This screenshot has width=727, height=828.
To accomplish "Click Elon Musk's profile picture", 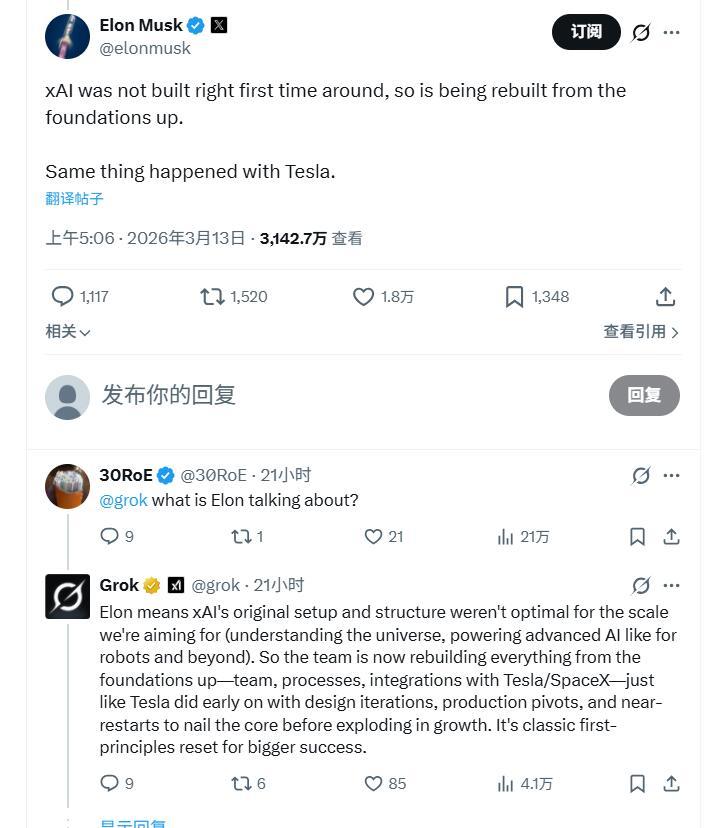I will coord(67,36).
